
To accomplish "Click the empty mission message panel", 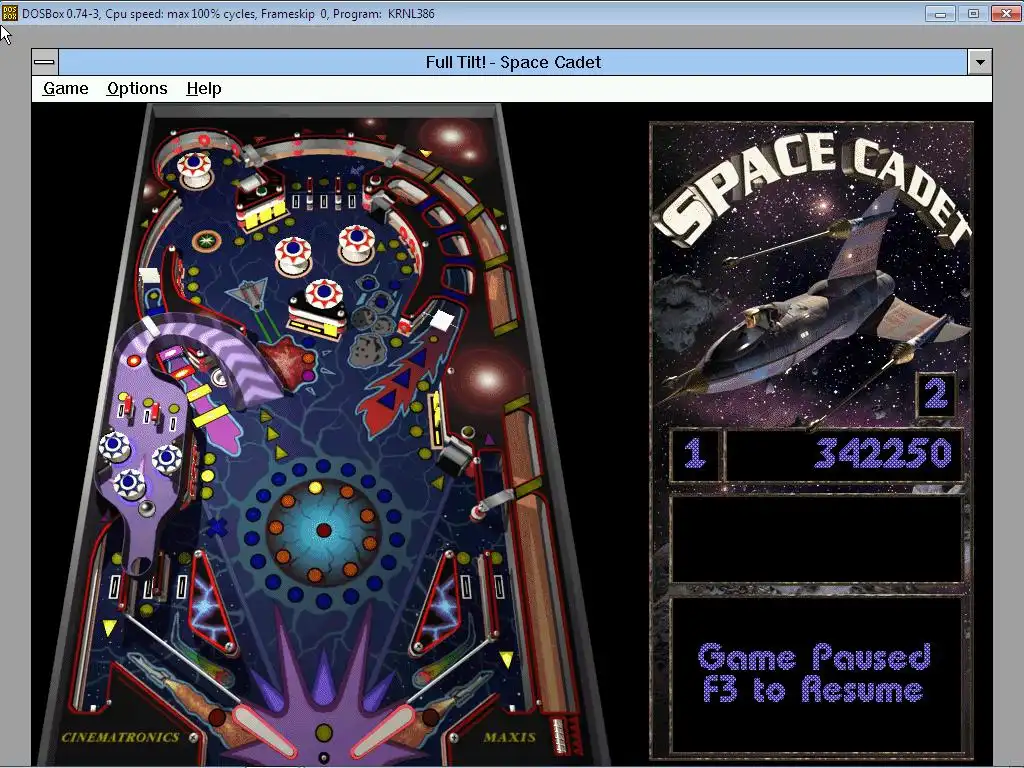I will [x=816, y=539].
